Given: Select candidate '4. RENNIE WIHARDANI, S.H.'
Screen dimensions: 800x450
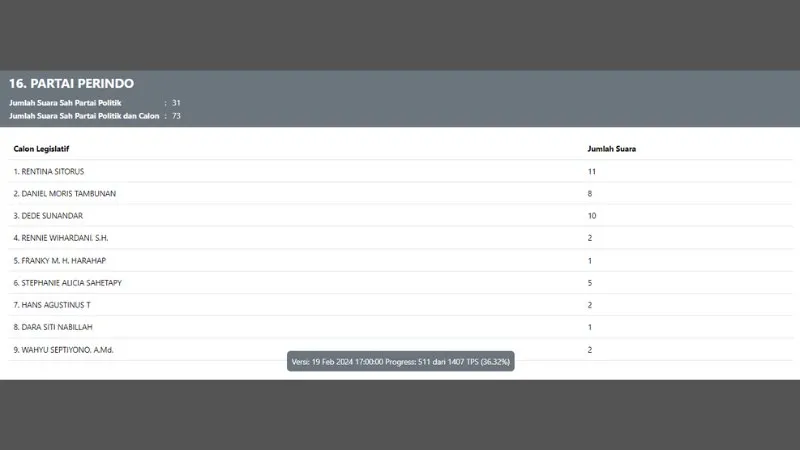Looking at the screenshot, I should [61, 238].
